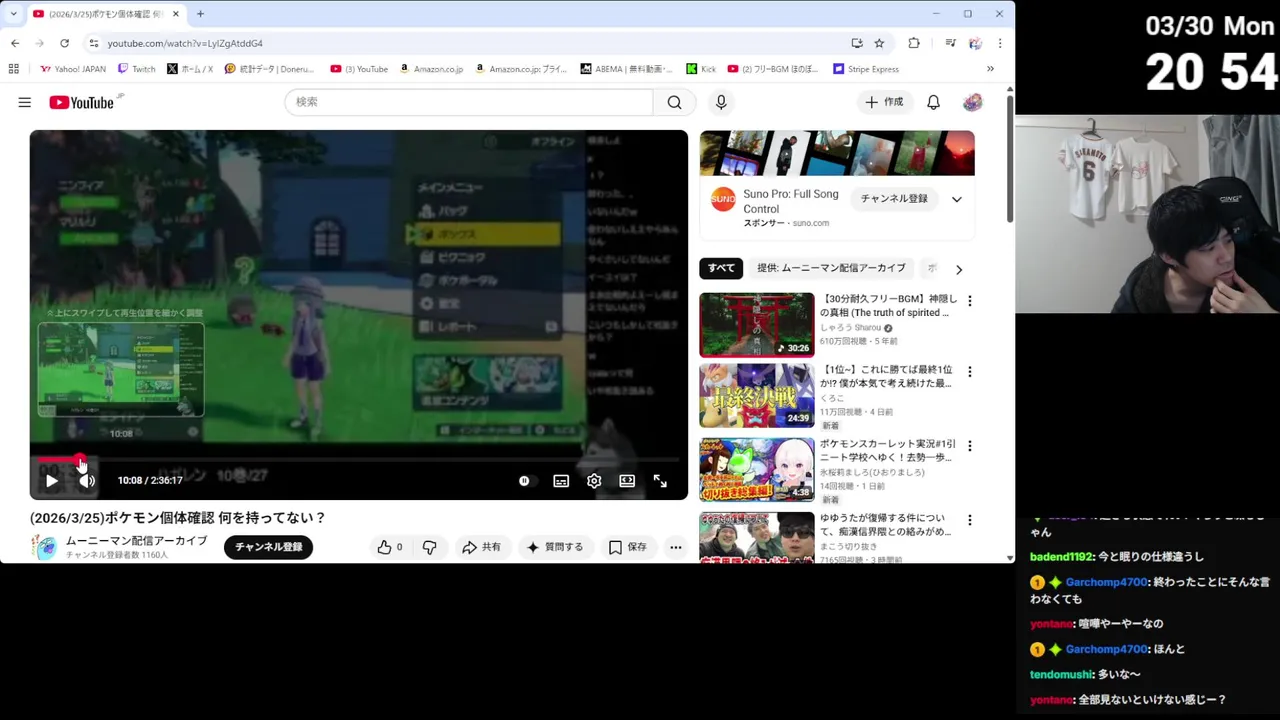Open the ムーニーマン配信アーカイブ channel name link
Screen dimensions: 1280x720
pos(136,541)
